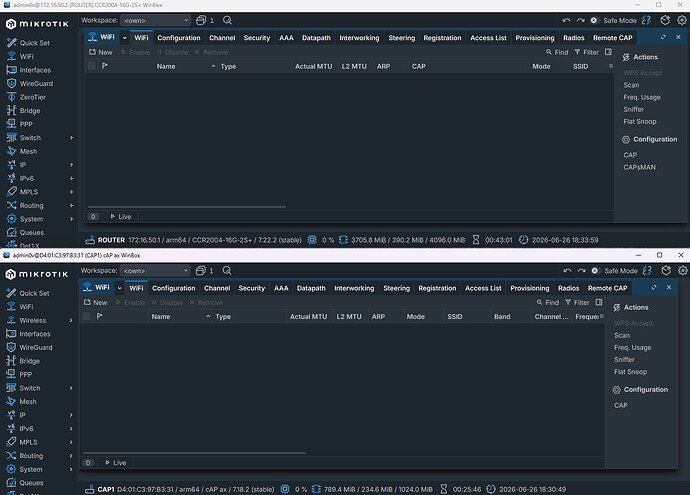Expand the Routing submenu in ROUTER sidebar
Viewport: 690px width, 495px height.
tap(71, 205)
